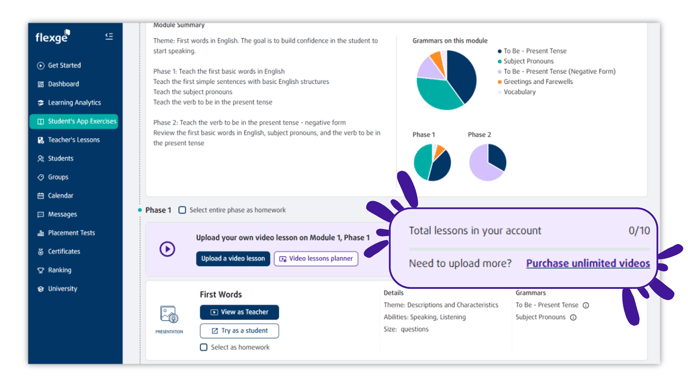Screen dimensions: 688x387
Task: Click the flexge logo
Action: [53, 36]
